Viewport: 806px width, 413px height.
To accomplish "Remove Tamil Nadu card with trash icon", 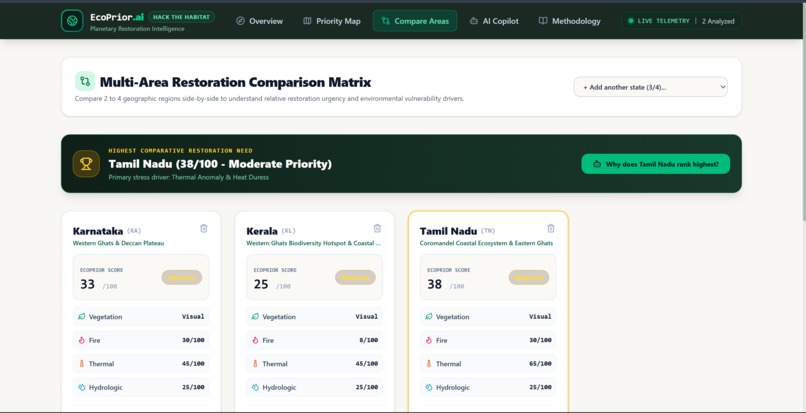I will click(x=551, y=228).
